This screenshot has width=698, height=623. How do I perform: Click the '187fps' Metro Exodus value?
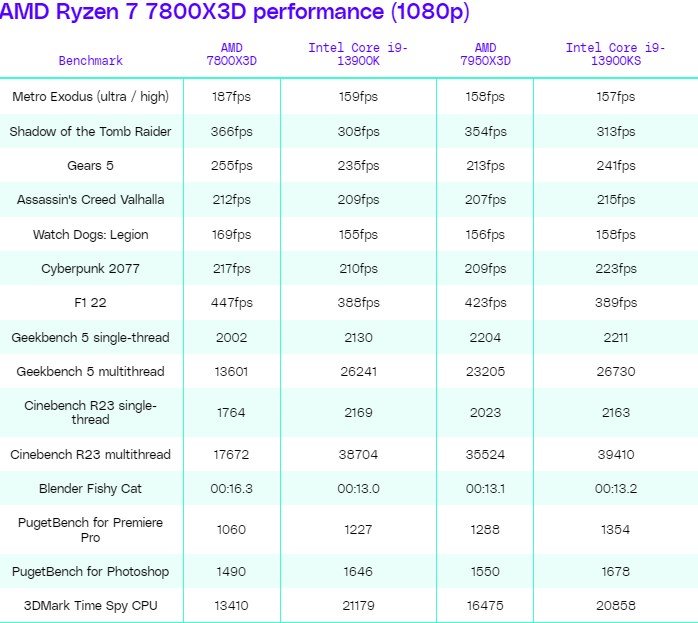[x=231, y=97]
